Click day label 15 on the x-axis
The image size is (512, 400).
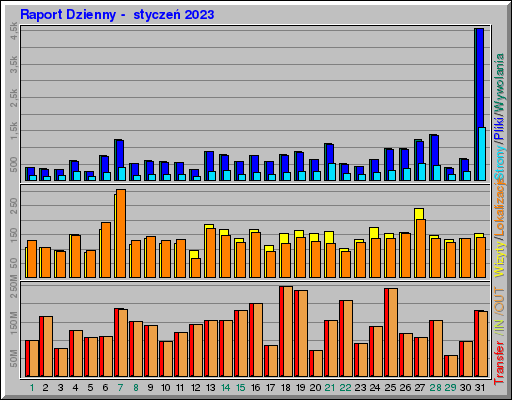(241, 388)
